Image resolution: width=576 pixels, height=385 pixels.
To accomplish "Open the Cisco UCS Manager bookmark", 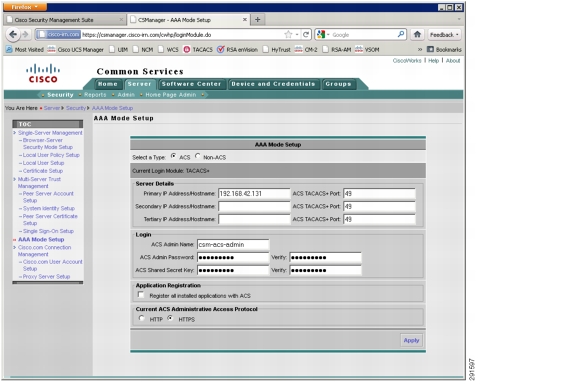I will click(x=76, y=50).
